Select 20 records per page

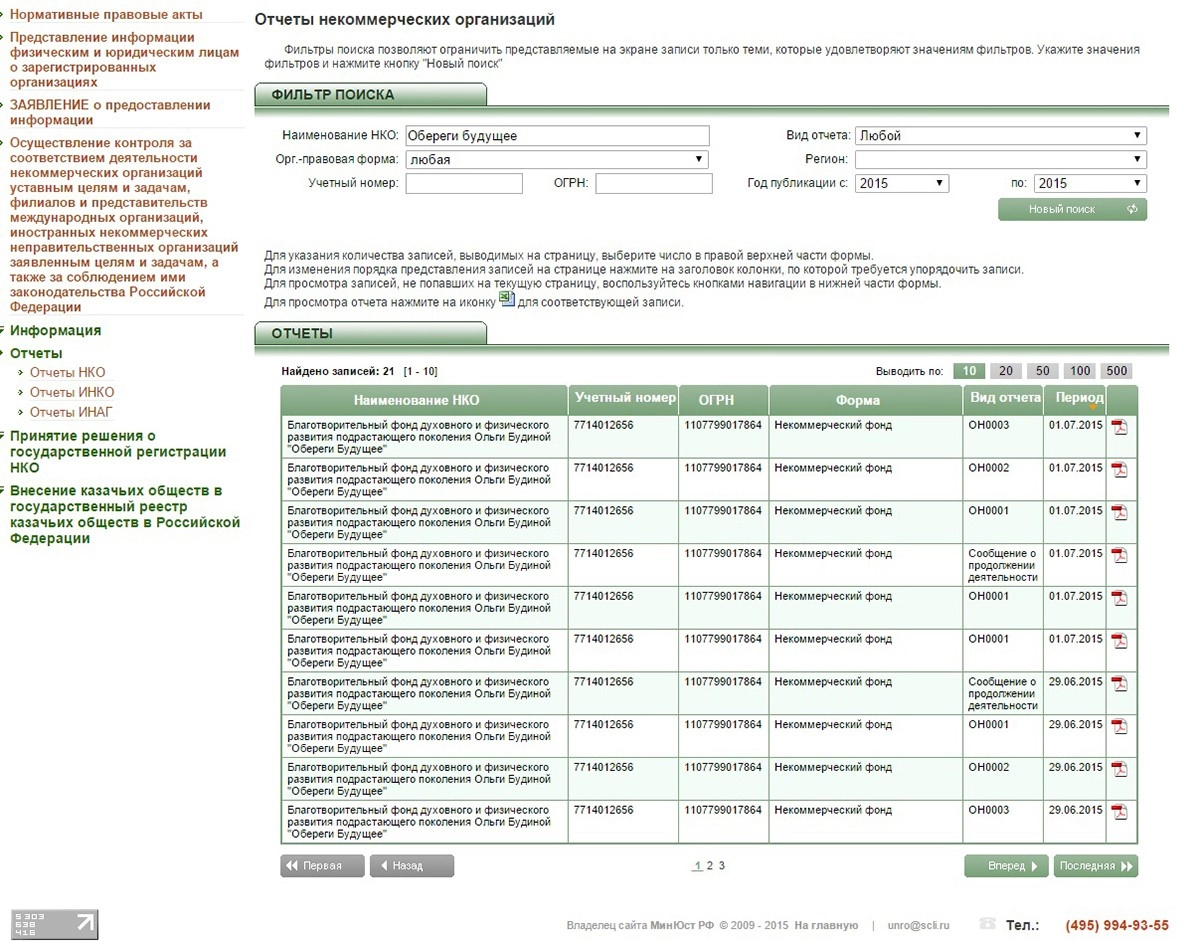point(1005,371)
